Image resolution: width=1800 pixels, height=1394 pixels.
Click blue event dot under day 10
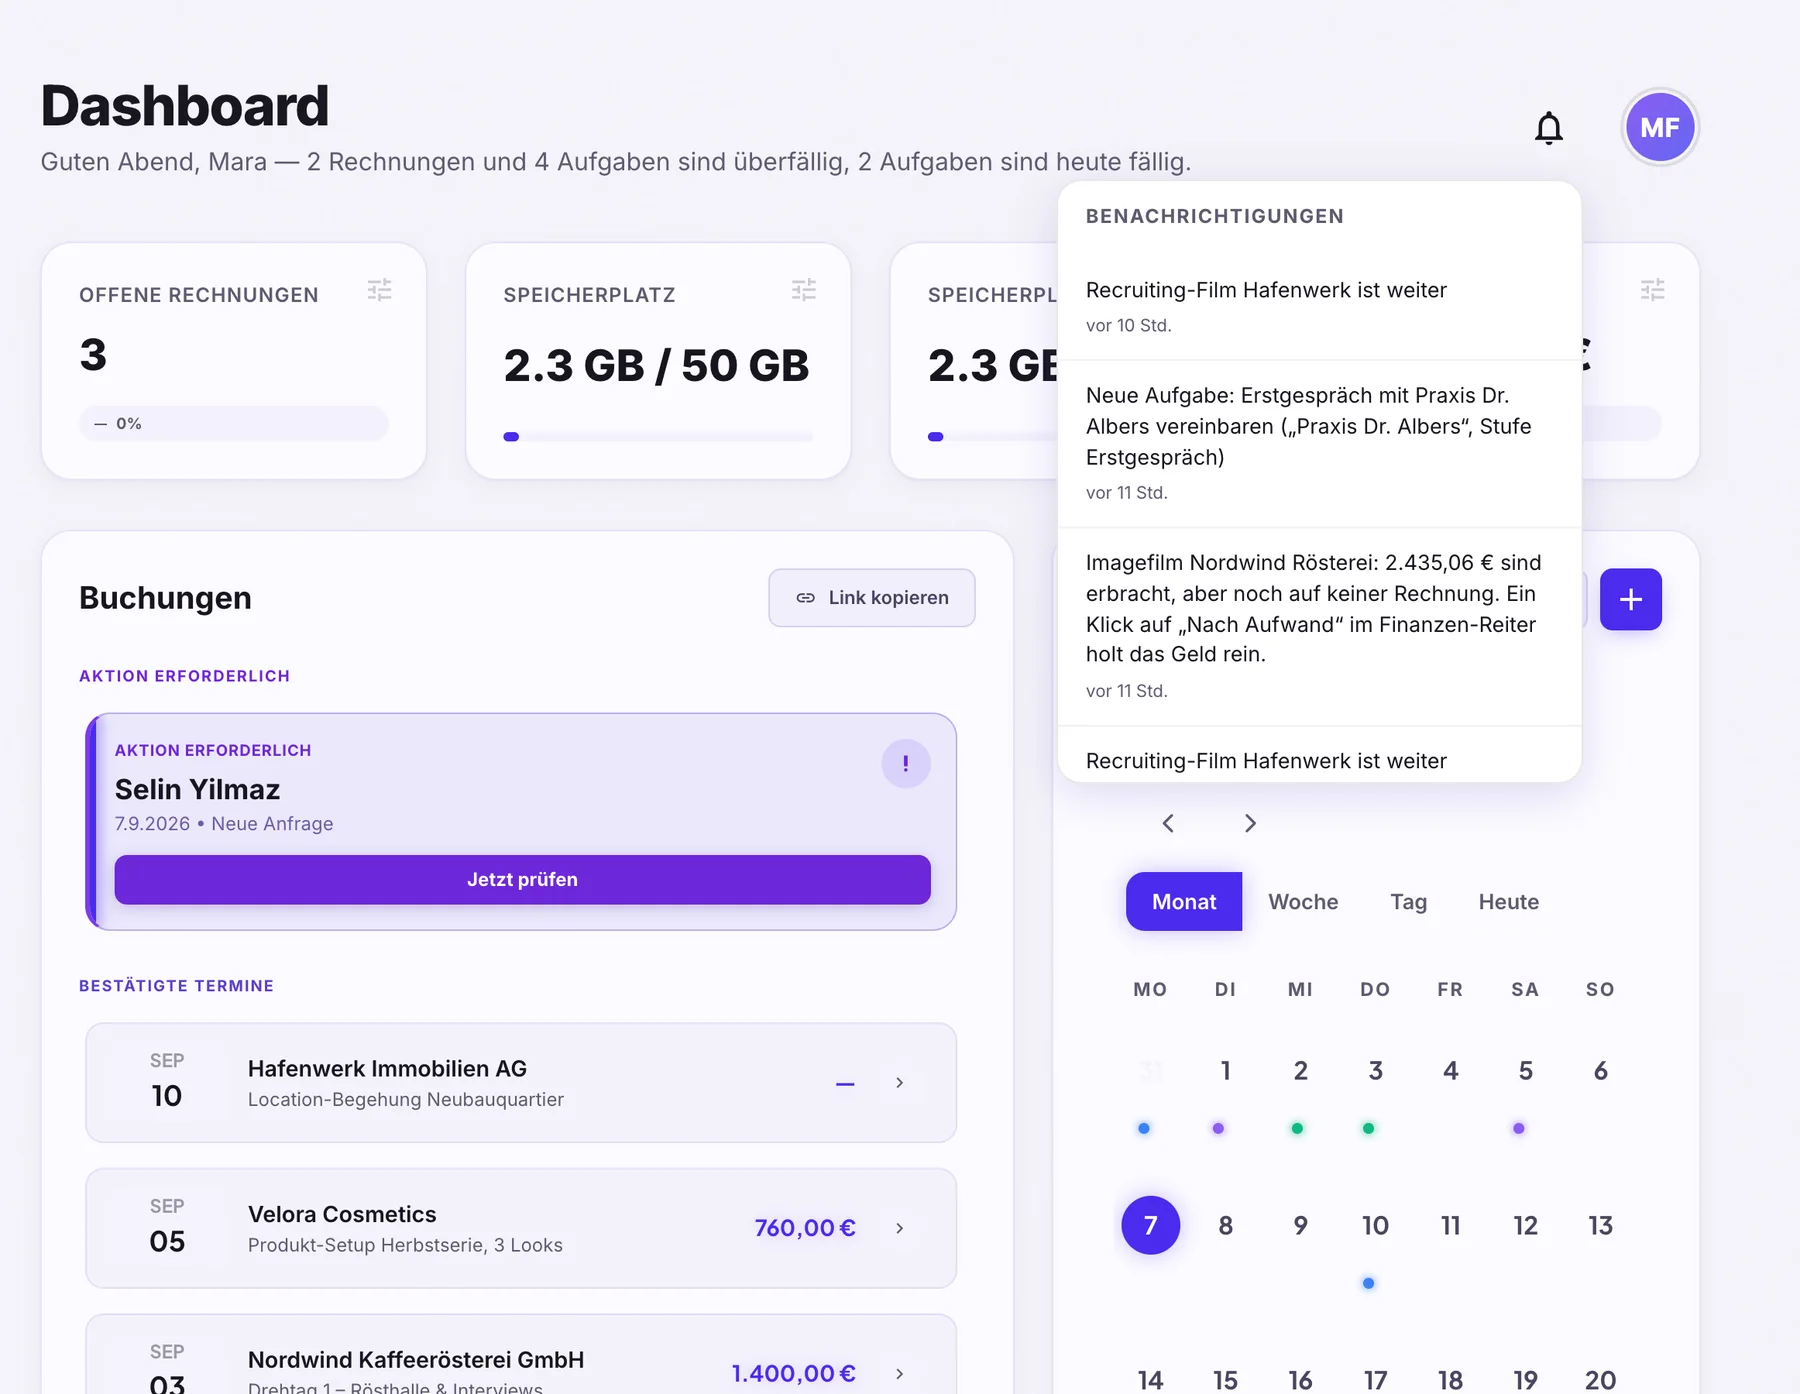click(x=1368, y=1283)
